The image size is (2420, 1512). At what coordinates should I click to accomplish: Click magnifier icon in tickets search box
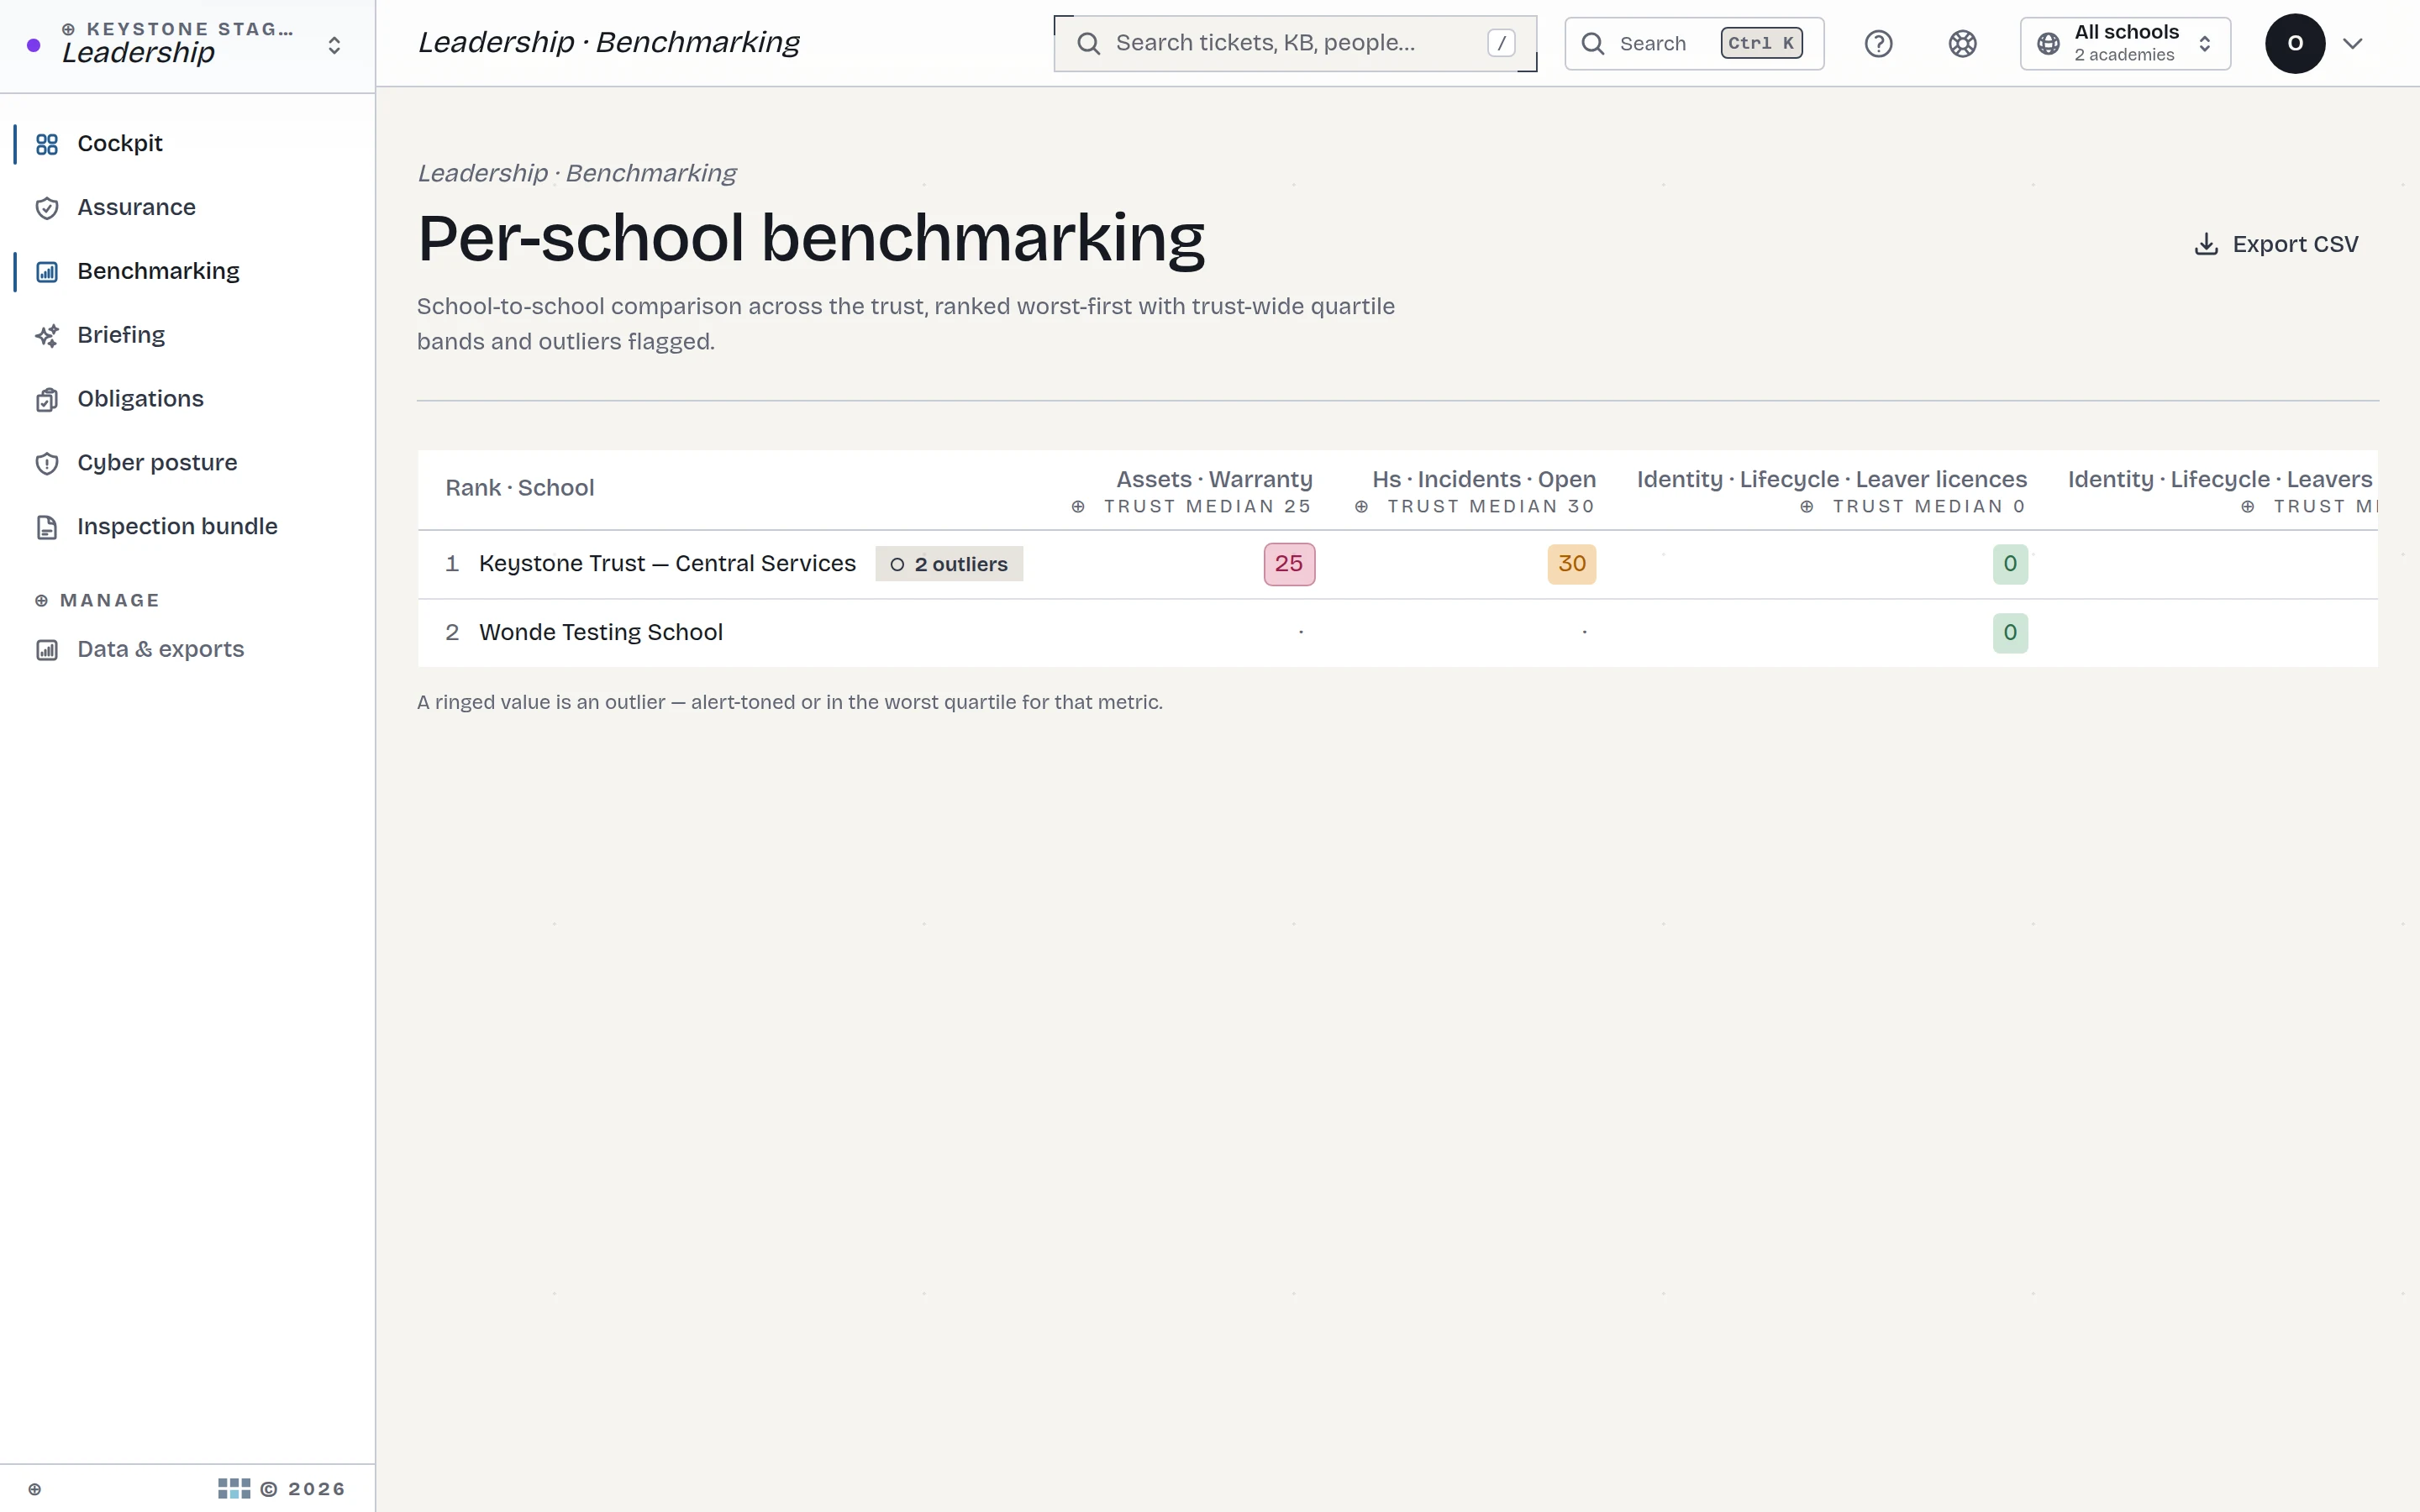(1089, 44)
